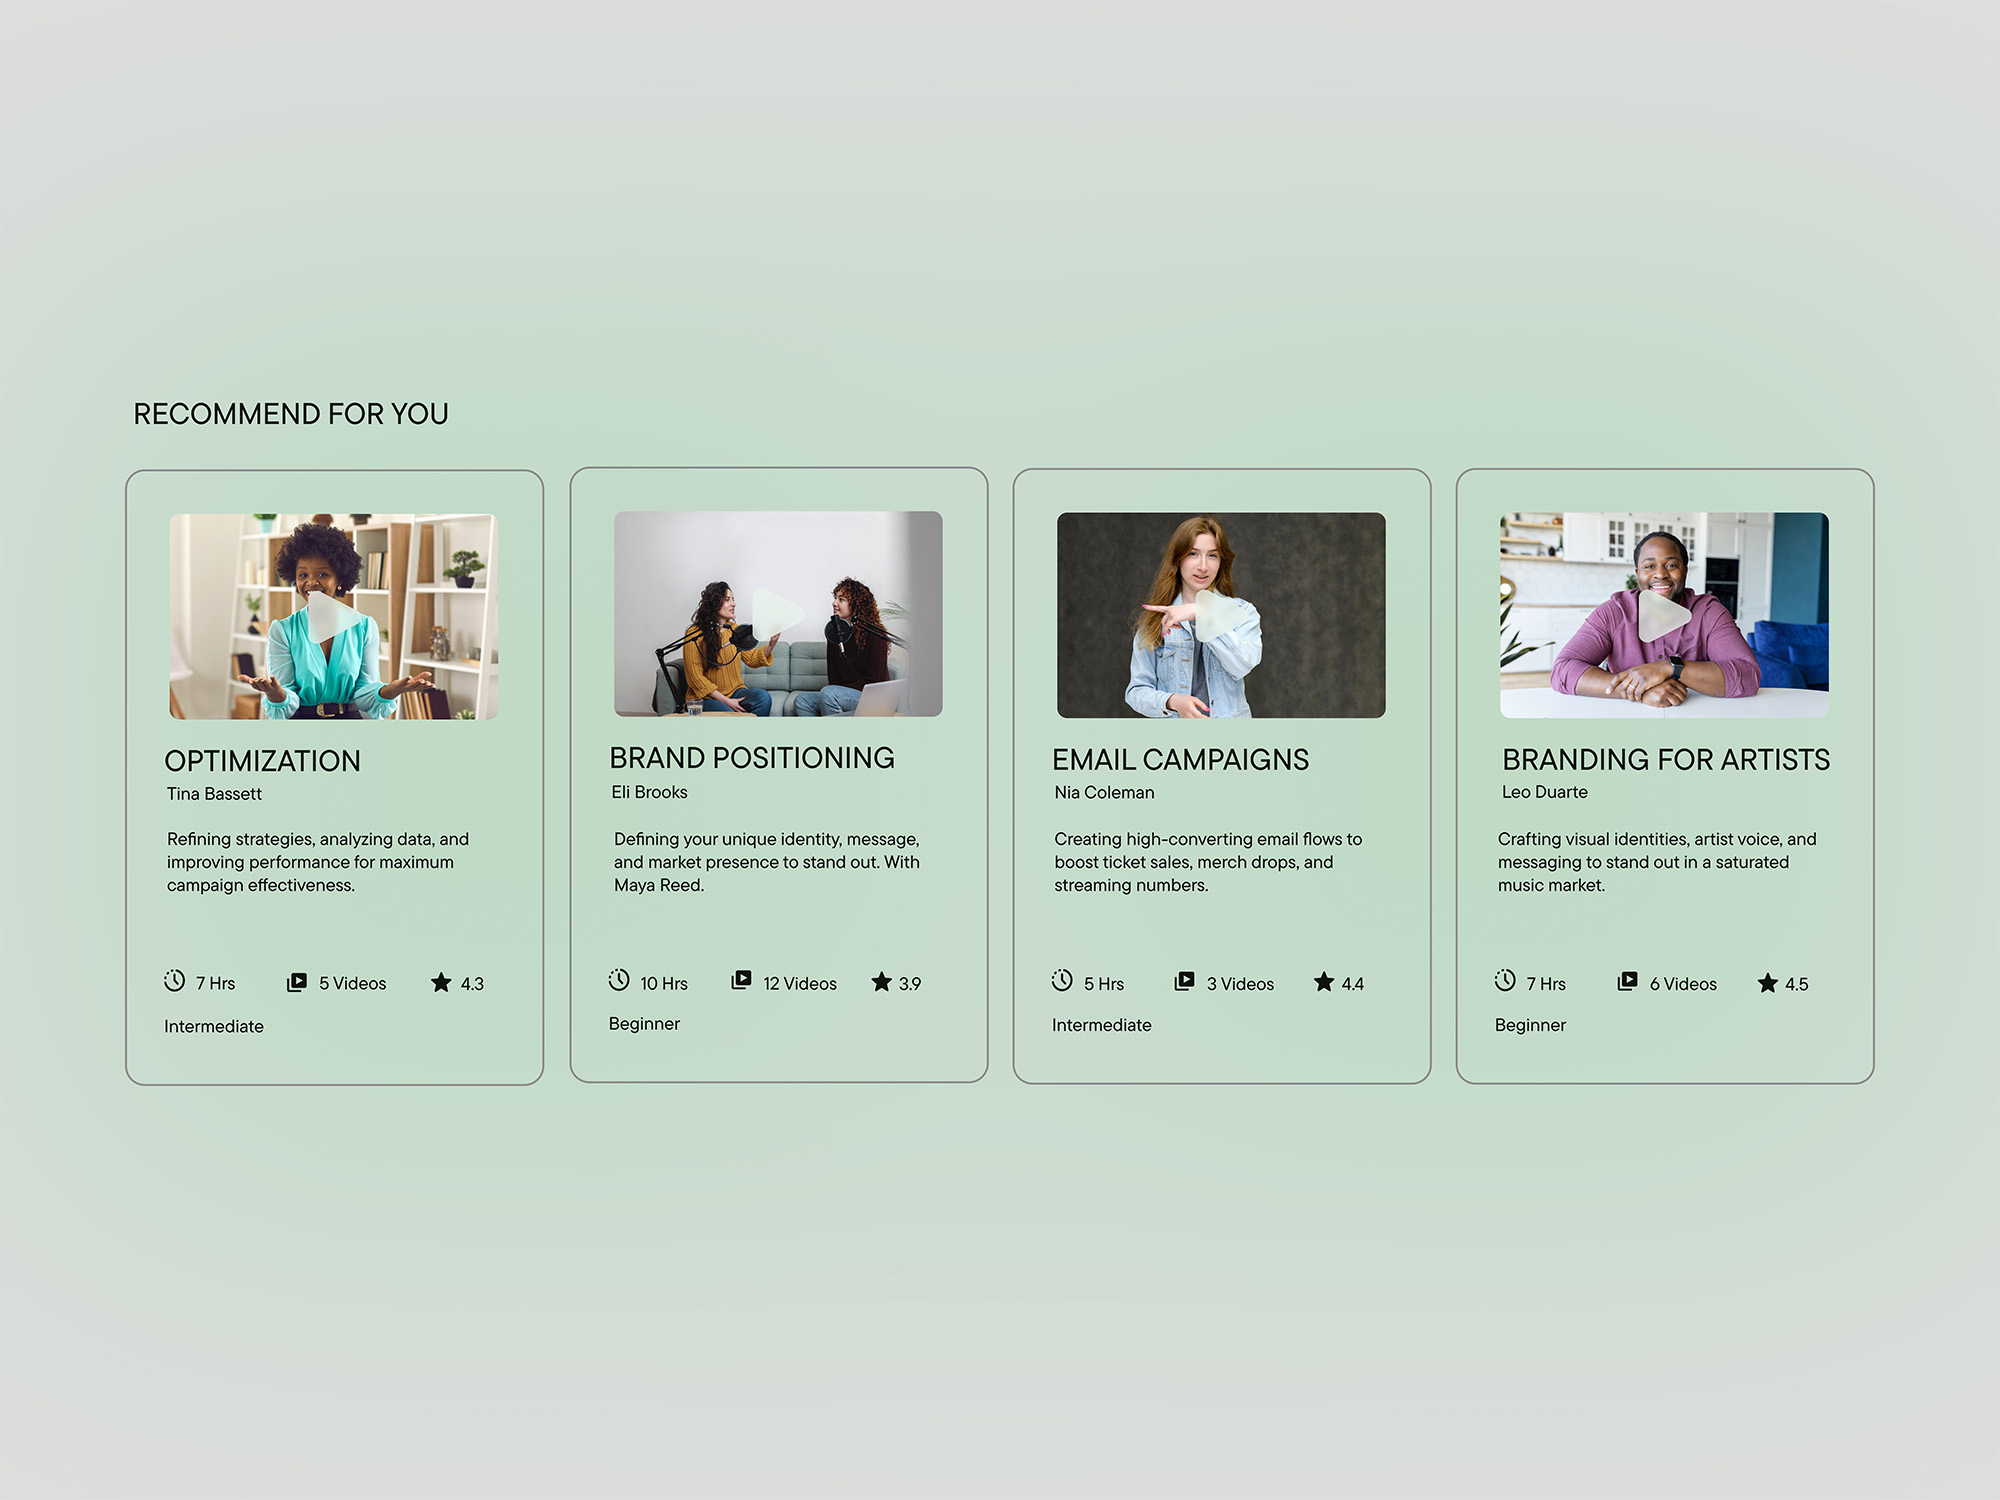Select instructor name Leo Duarte
The width and height of the screenshot is (2000, 1500).
pyautogui.click(x=1544, y=792)
